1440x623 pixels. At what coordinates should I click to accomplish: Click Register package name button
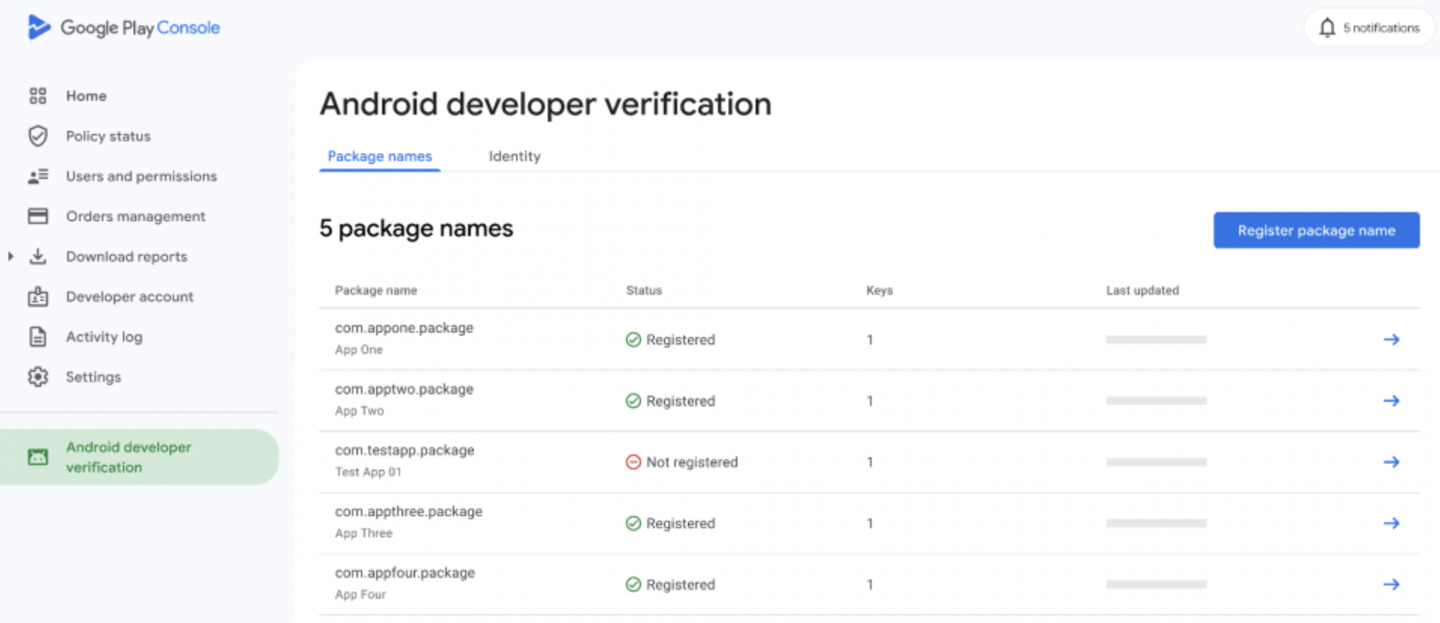click(x=1316, y=230)
